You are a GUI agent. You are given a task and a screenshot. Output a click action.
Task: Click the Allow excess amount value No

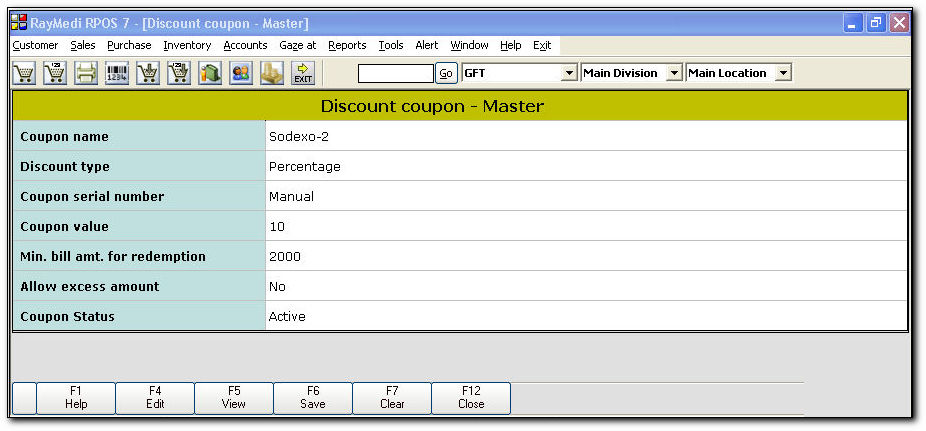(x=586, y=286)
